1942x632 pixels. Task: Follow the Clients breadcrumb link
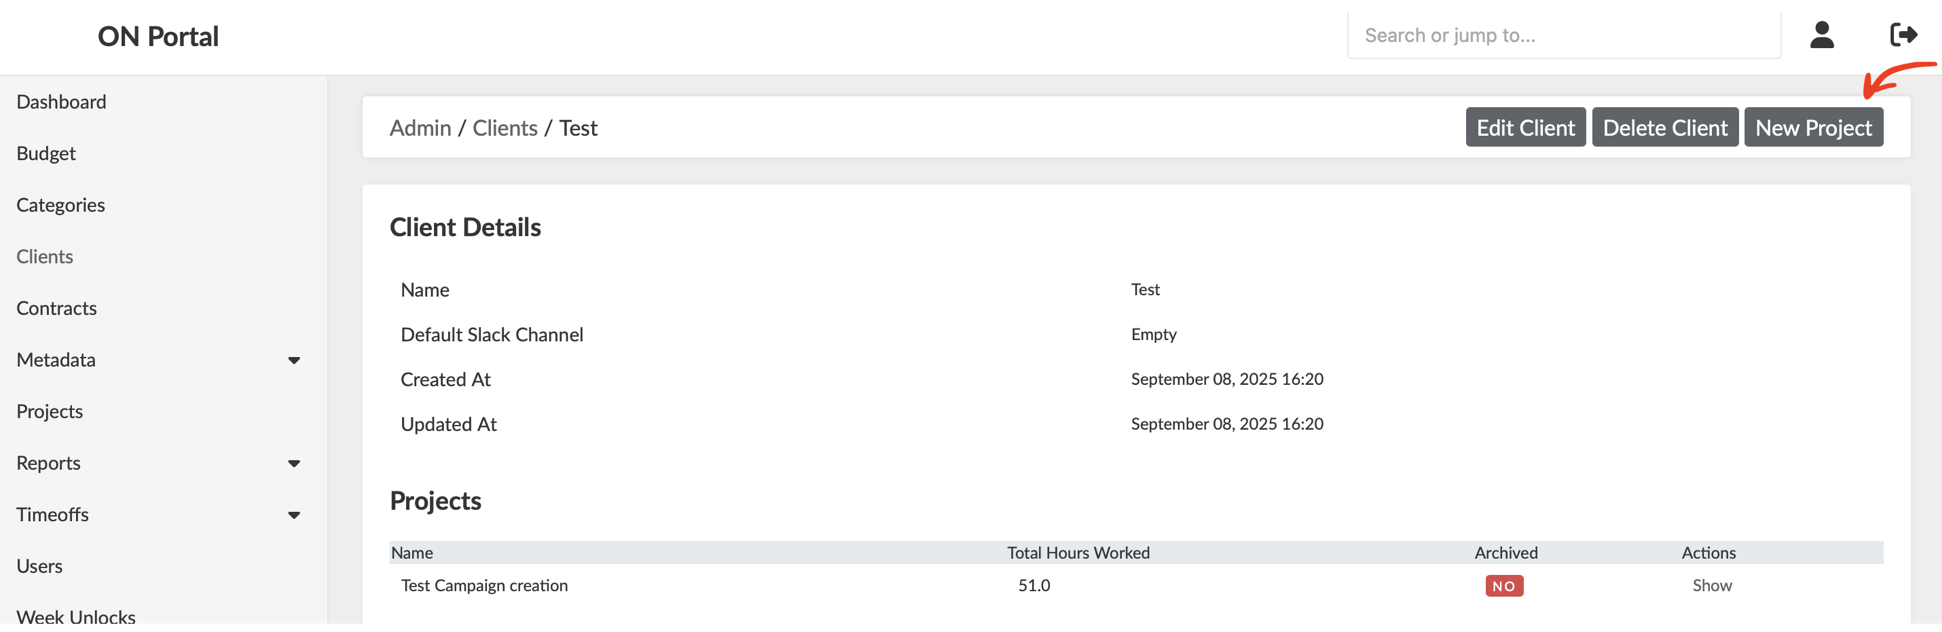click(x=504, y=127)
